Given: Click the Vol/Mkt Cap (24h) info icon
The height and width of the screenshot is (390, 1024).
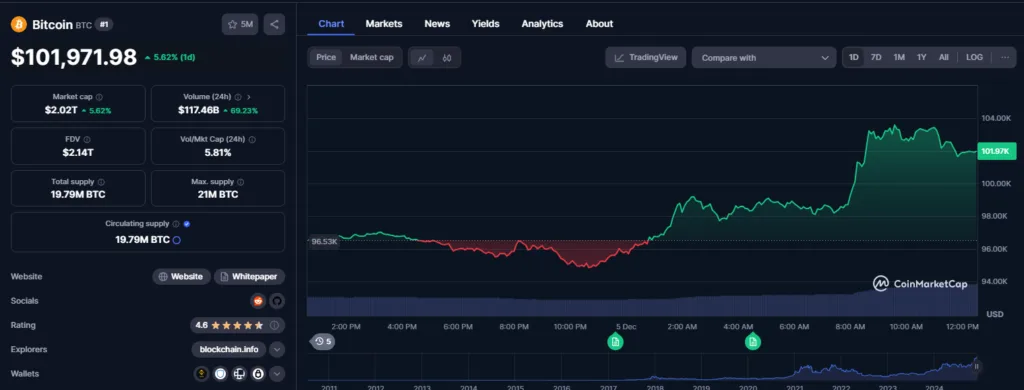Looking at the screenshot, I should 252,139.
